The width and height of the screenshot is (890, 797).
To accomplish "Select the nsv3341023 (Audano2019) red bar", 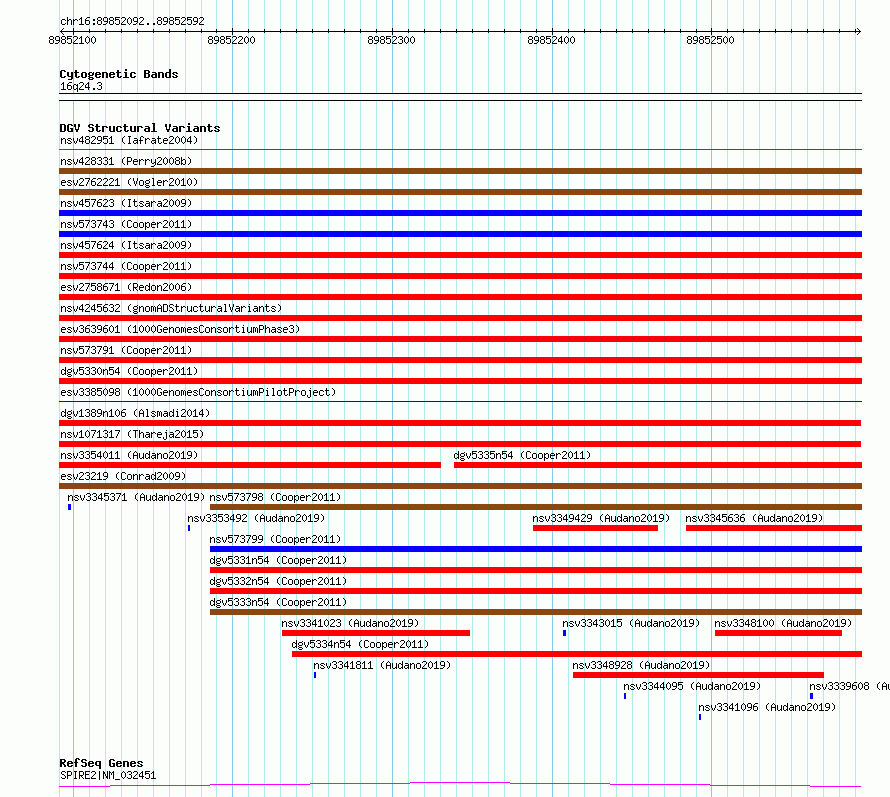I will click(376, 633).
